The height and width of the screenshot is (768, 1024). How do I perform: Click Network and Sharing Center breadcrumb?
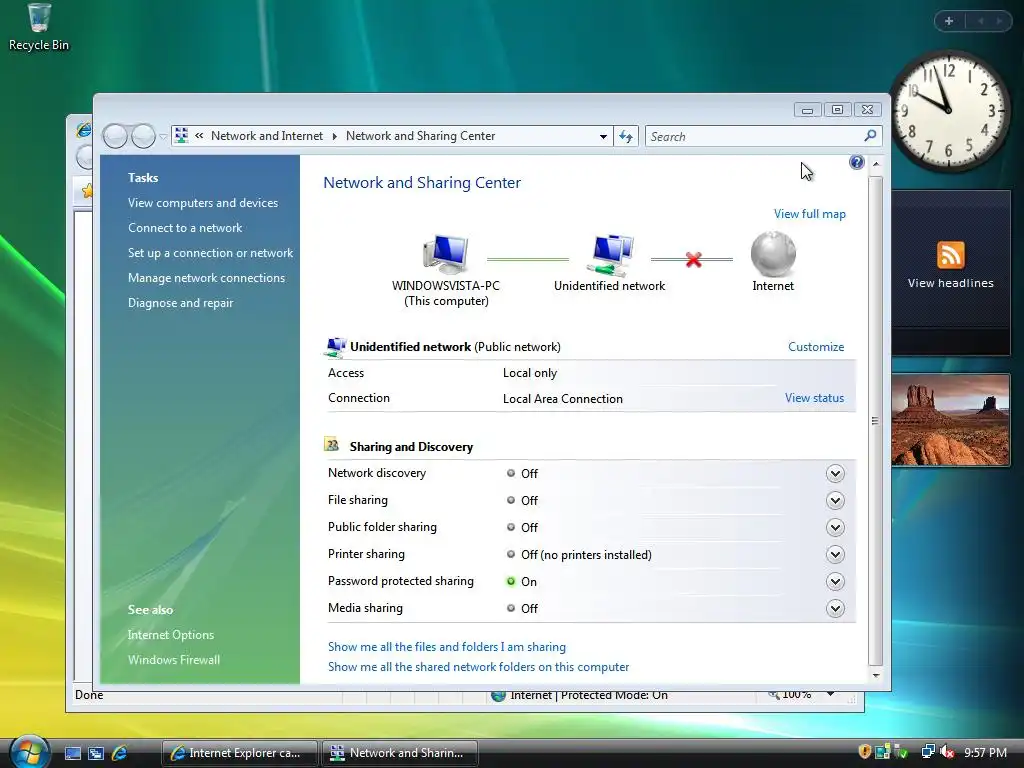point(421,136)
